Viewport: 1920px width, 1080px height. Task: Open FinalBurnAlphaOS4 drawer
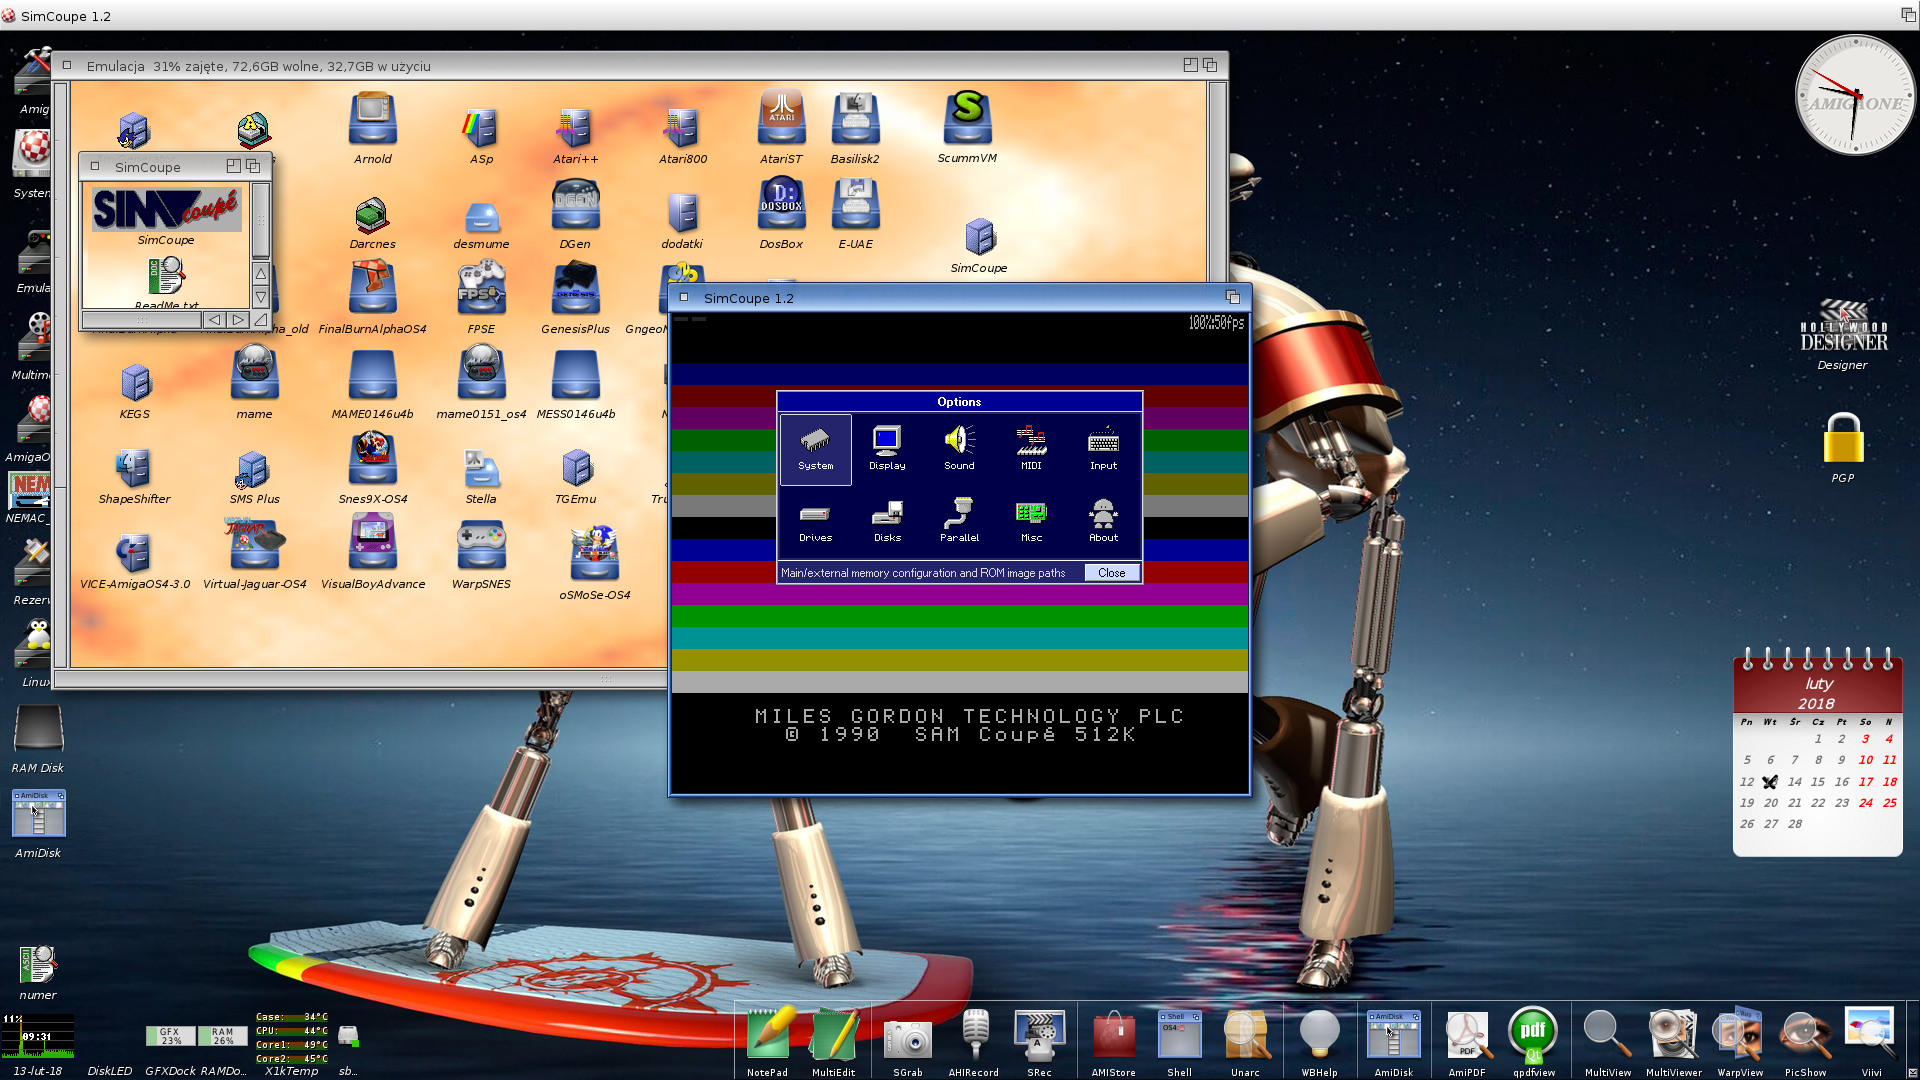(372, 297)
